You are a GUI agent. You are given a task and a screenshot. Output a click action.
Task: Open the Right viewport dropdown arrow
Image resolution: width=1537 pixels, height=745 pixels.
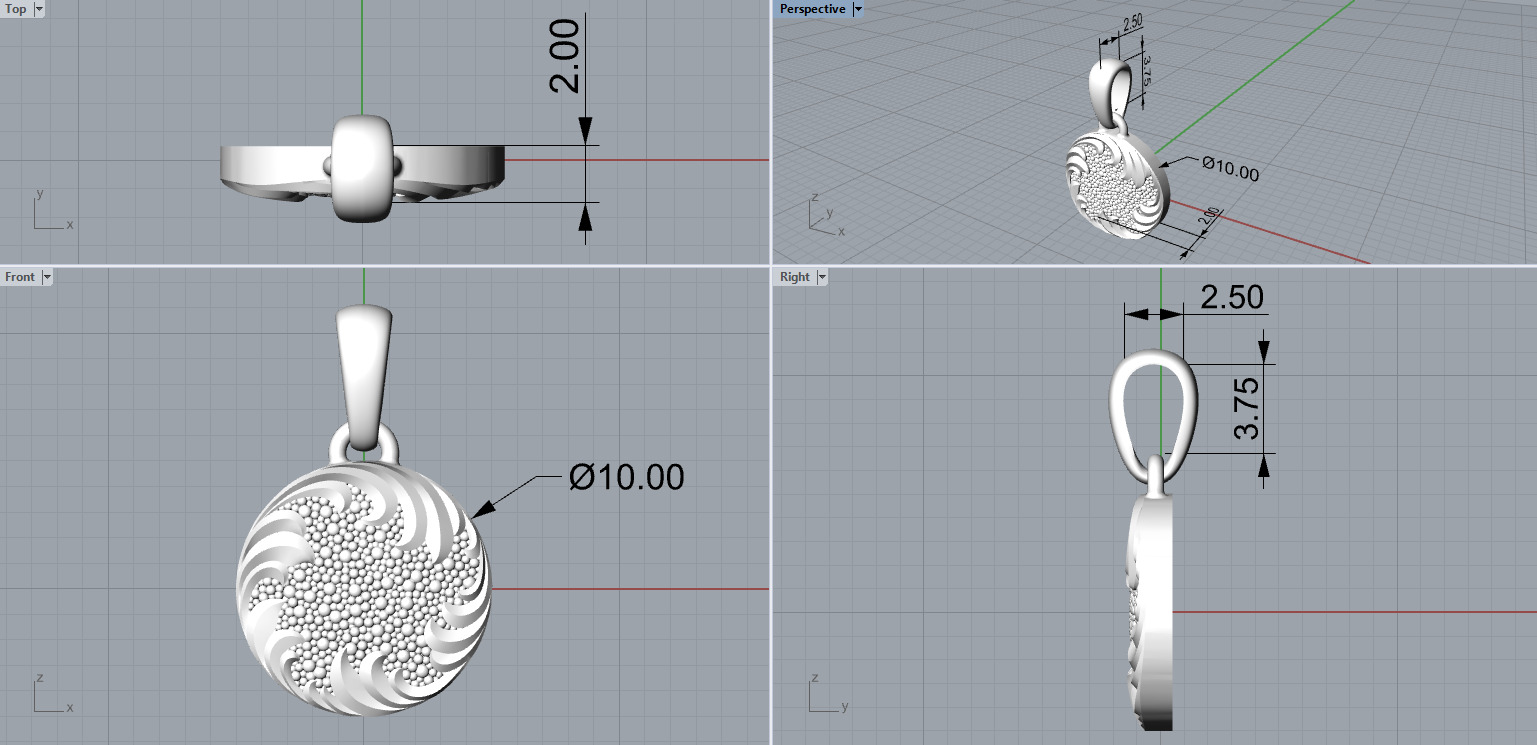pos(822,277)
